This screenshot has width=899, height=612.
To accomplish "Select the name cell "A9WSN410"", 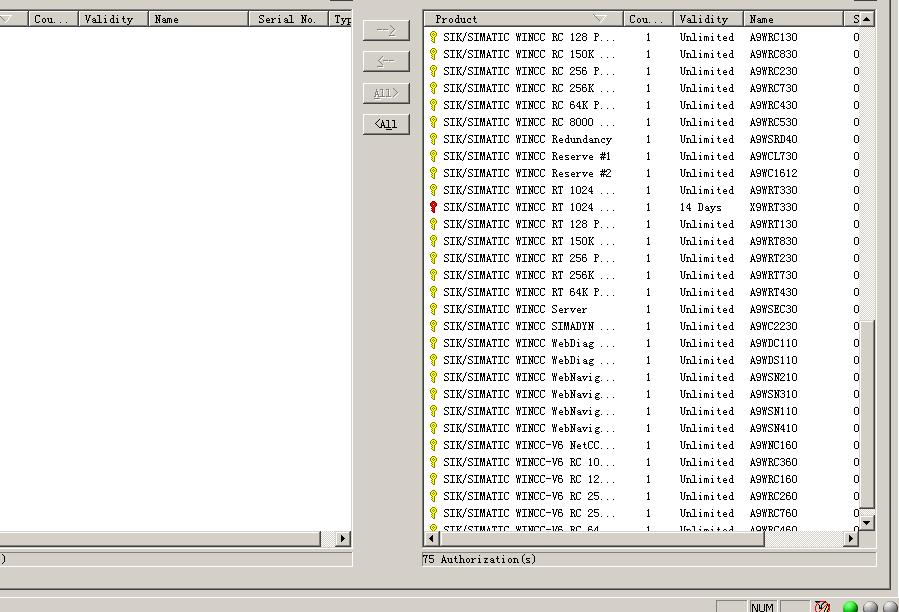I will (x=773, y=428).
